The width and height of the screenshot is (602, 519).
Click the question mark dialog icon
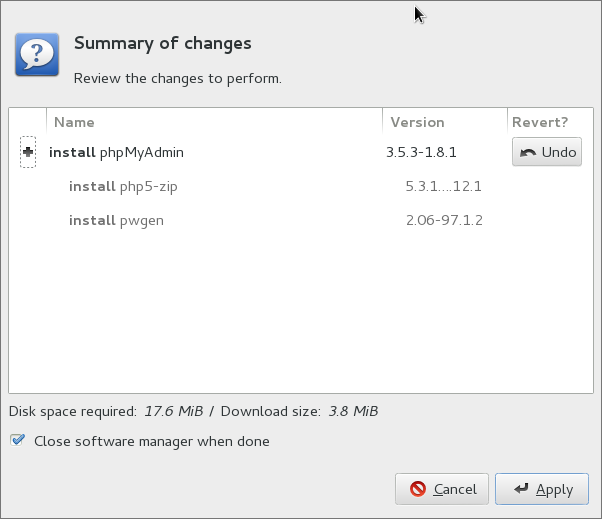point(37,54)
